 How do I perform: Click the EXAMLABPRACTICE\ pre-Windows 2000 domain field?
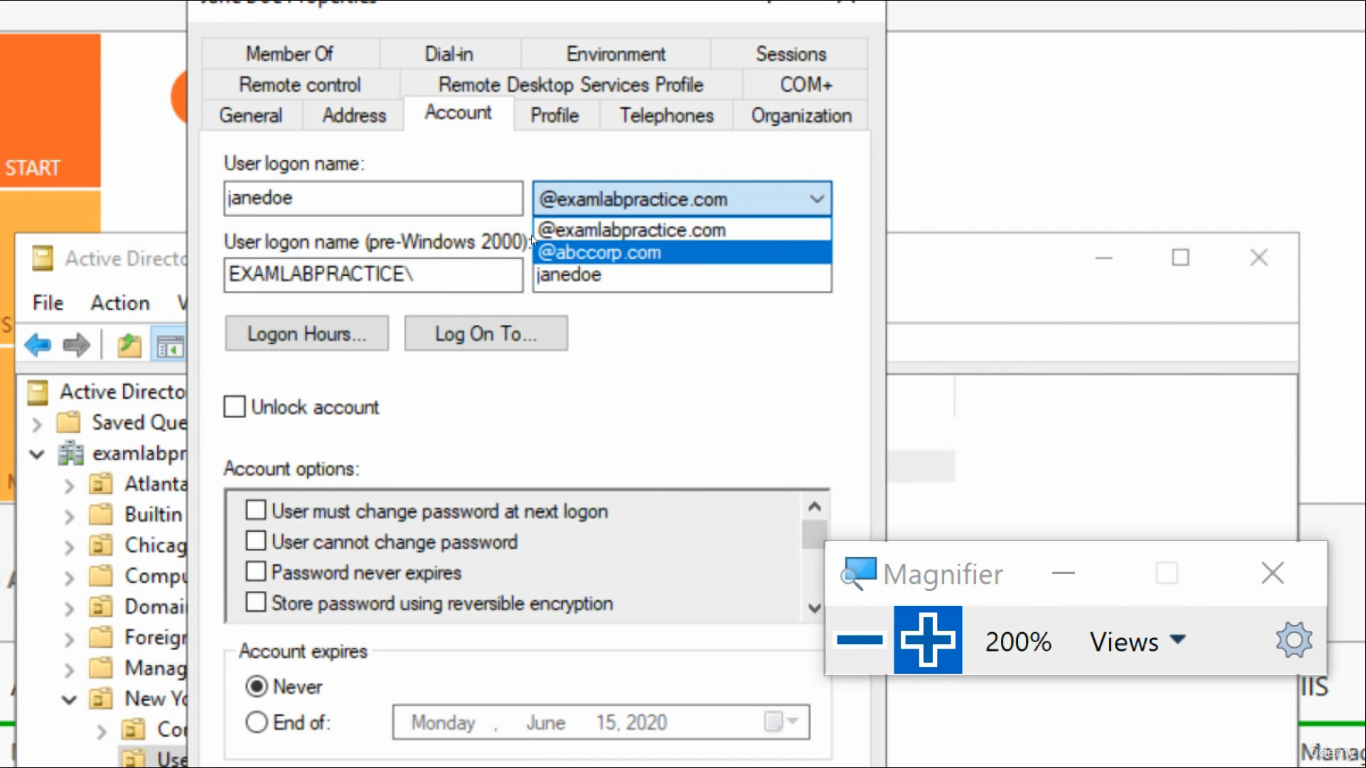[373, 275]
